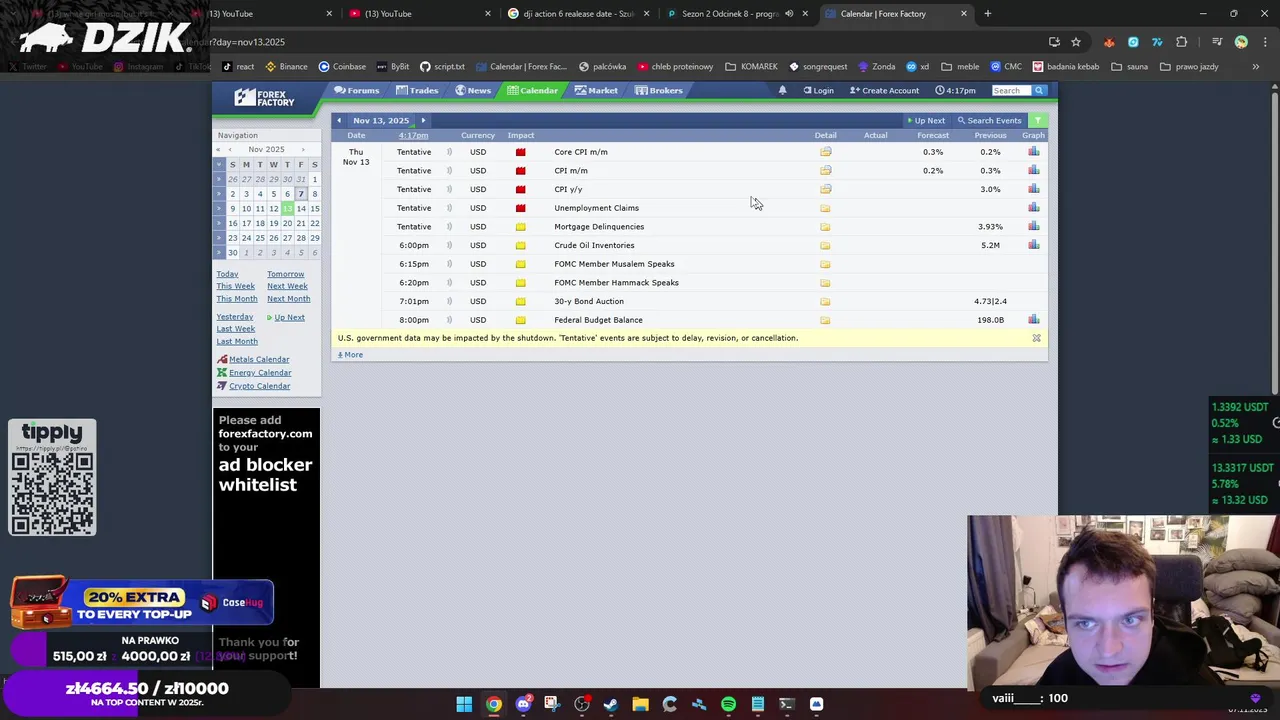Image resolution: width=1280 pixels, height=720 pixels.
Task: Toggle the alert speaker for Crude Oil Inventories
Action: 449,245
